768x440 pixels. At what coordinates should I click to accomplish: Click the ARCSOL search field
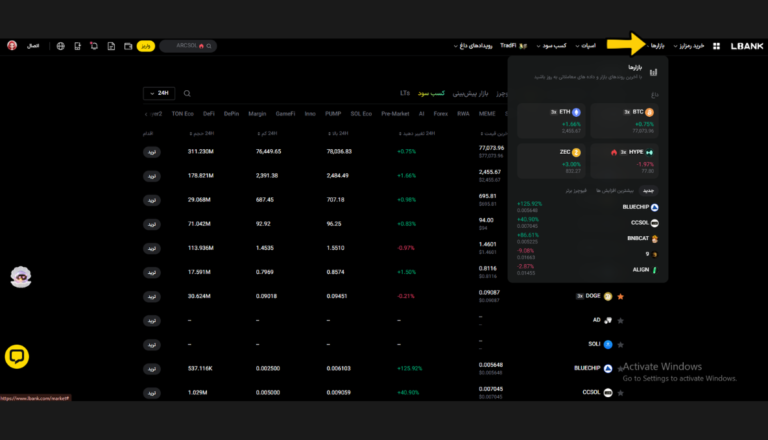[189, 46]
